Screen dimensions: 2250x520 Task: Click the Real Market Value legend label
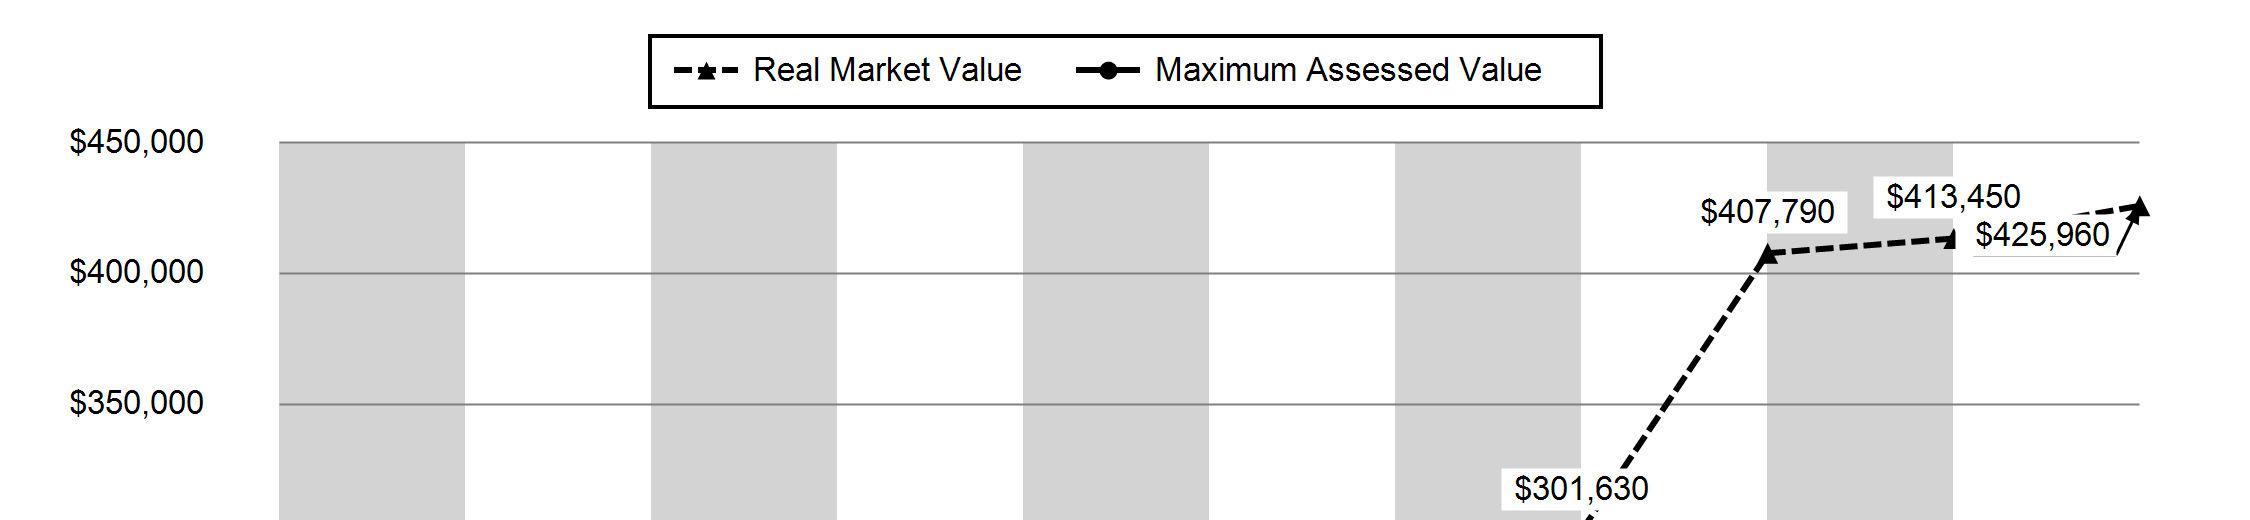(887, 70)
